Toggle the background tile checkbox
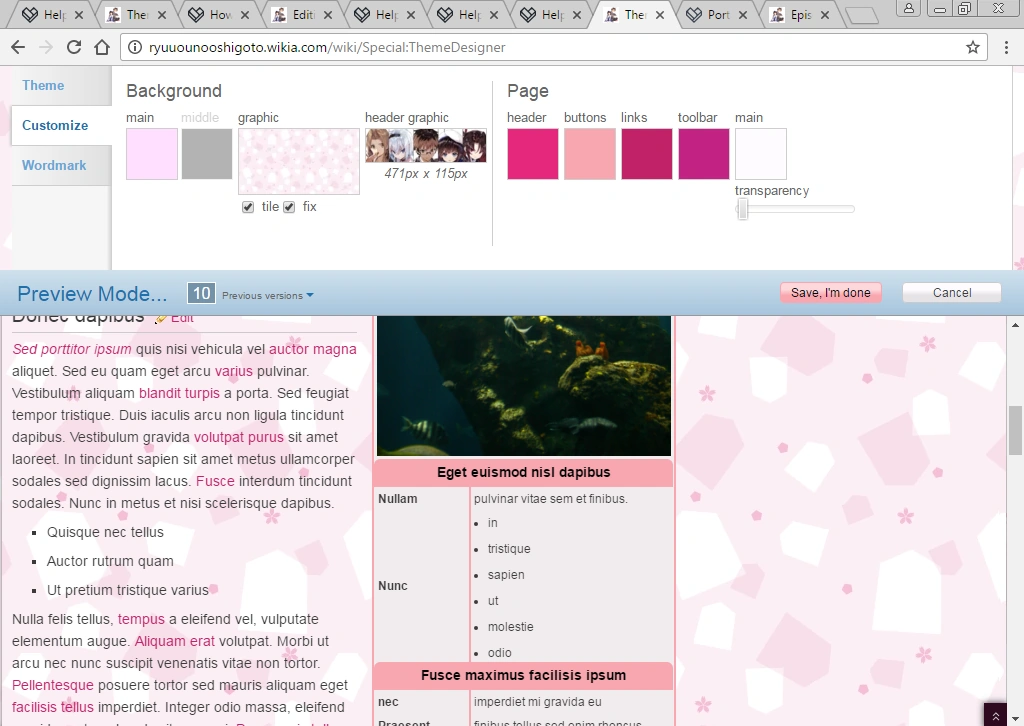Viewport: 1024px width, 726px height. pyautogui.click(x=248, y=207)
